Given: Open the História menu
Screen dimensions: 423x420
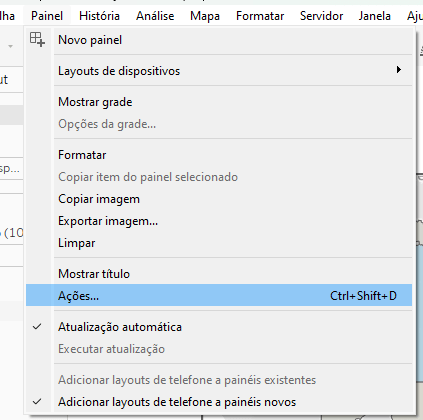Looking at the screenshot, I should (x=99, y=16).
